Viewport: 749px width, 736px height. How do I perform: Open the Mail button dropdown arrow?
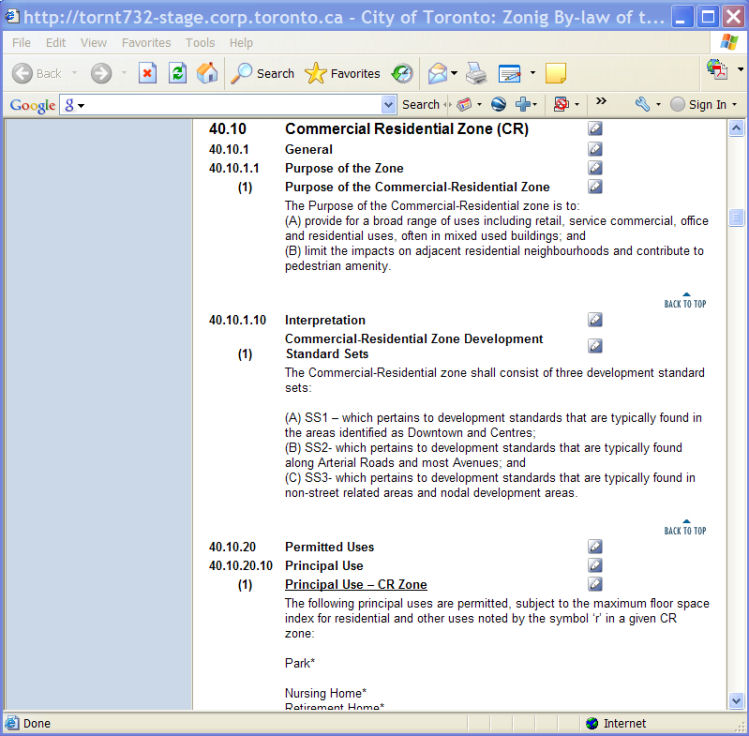[454, 73]
